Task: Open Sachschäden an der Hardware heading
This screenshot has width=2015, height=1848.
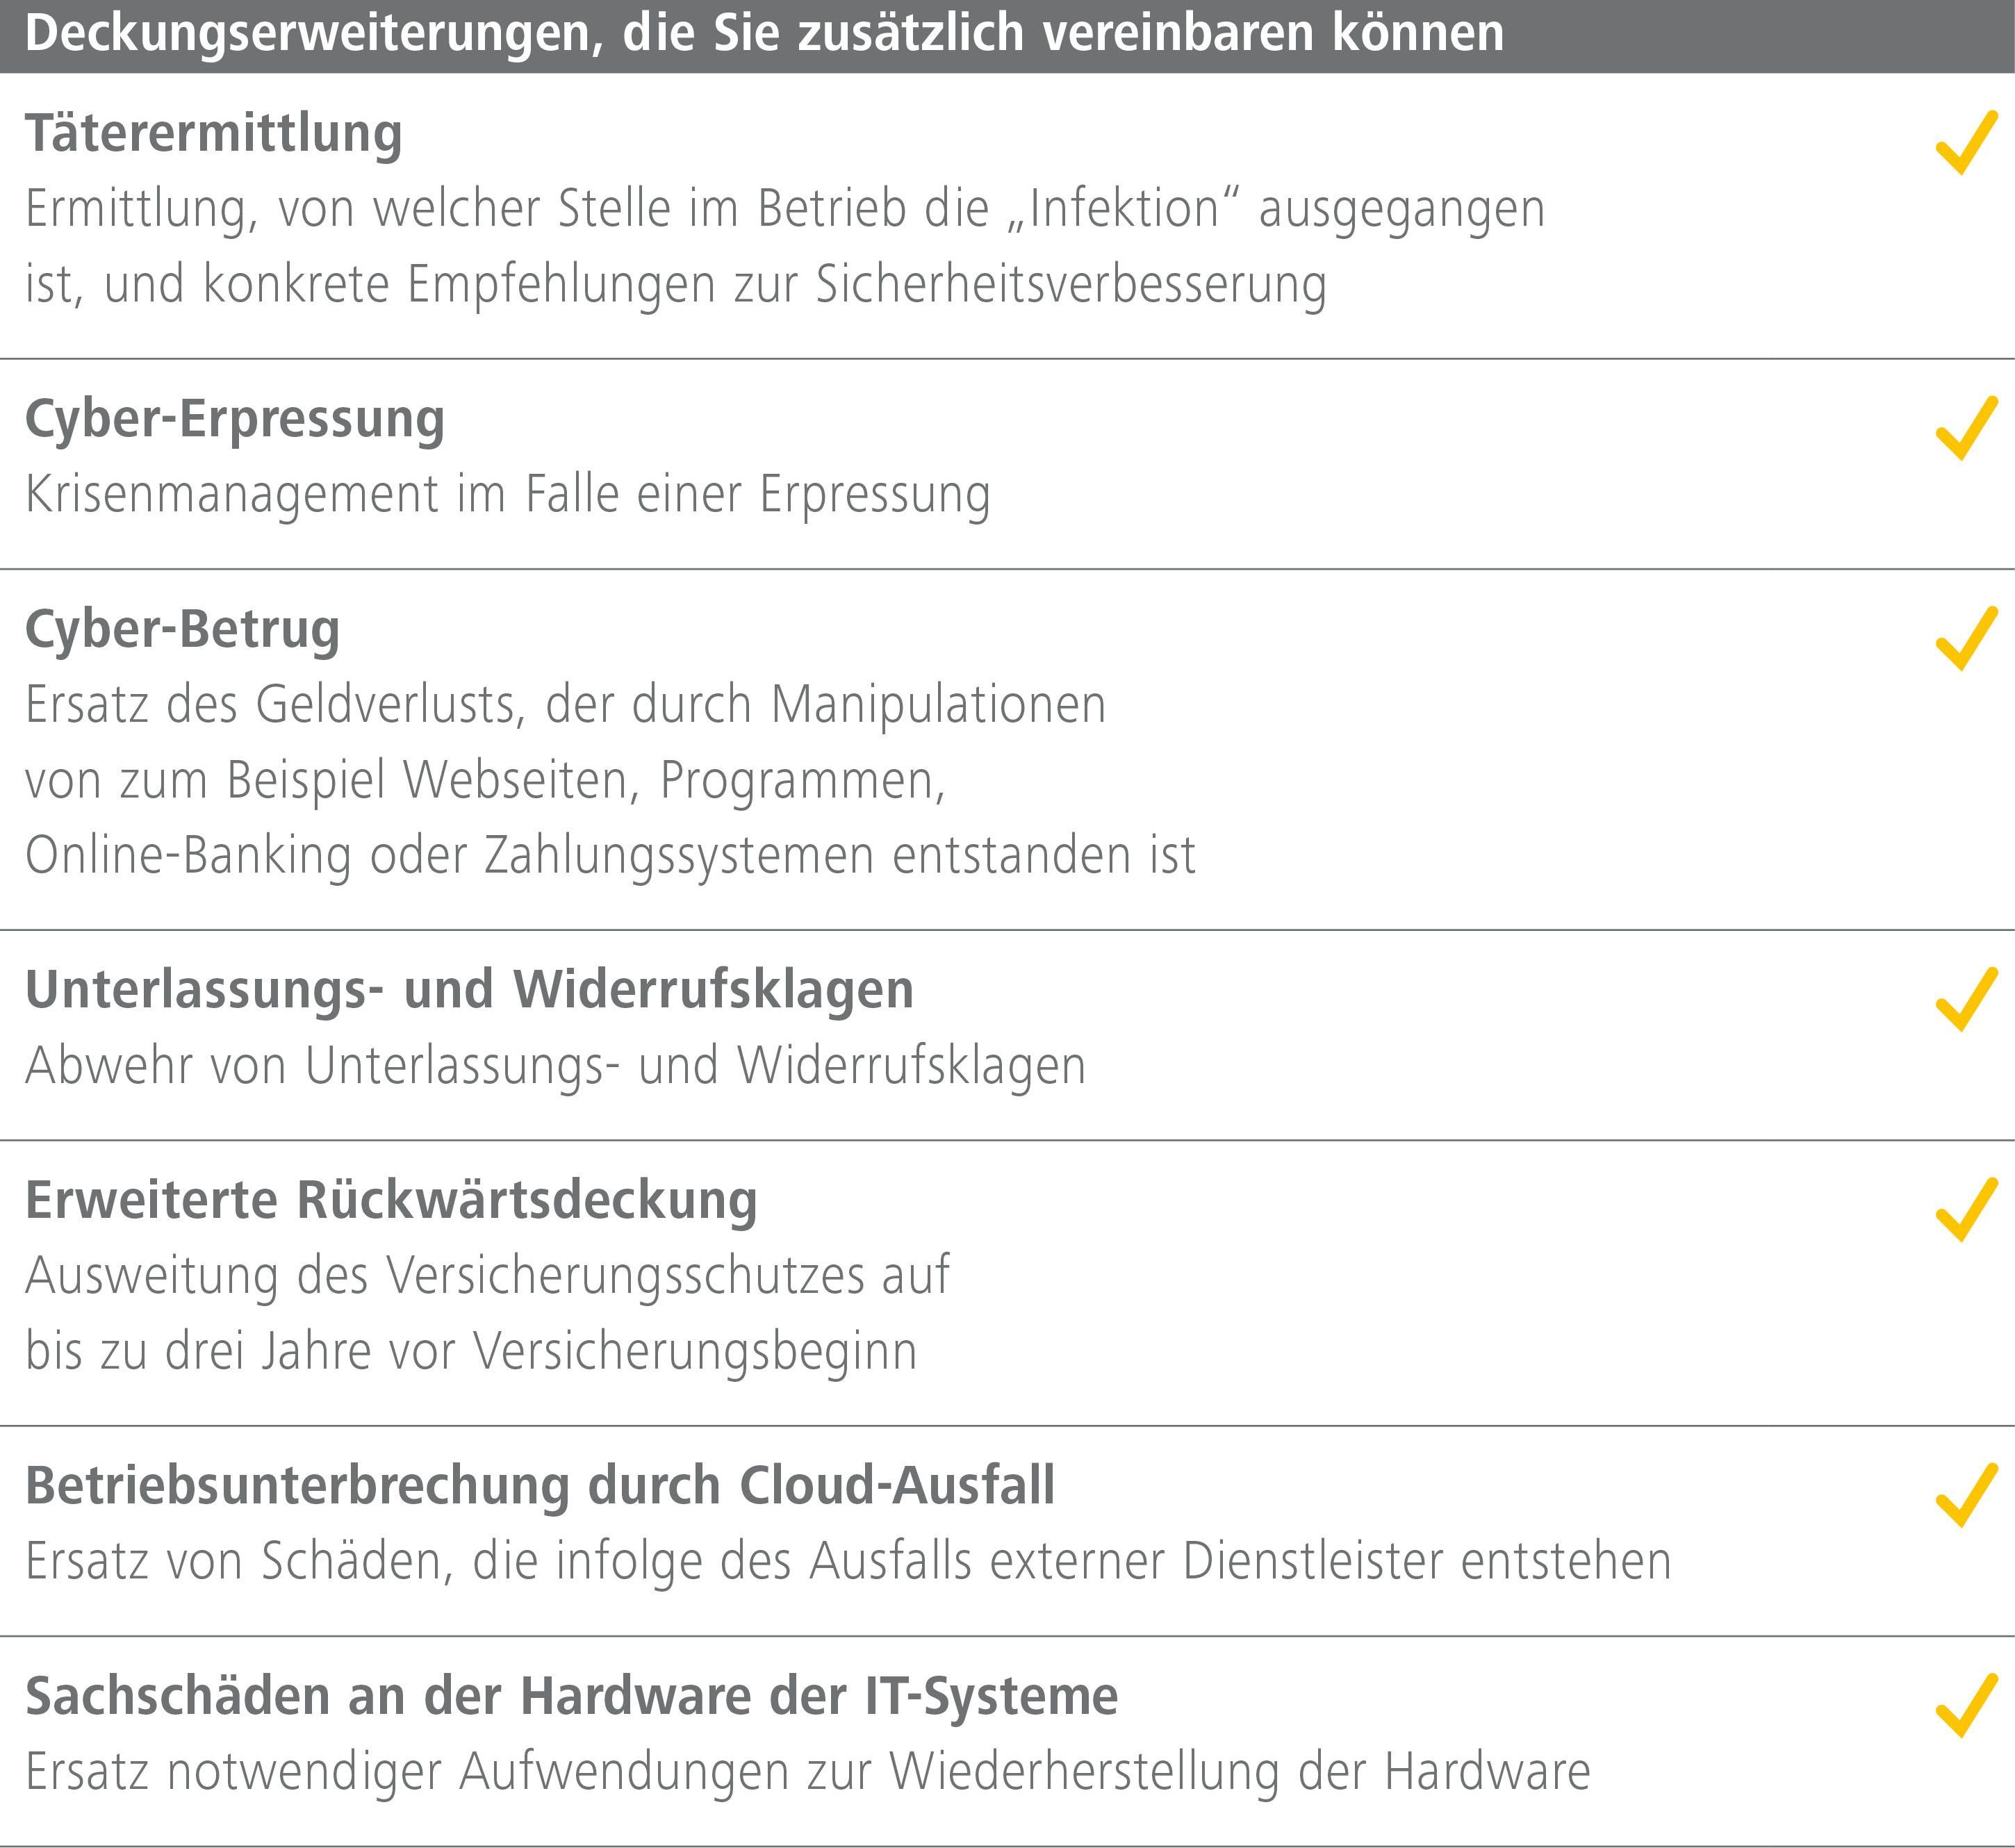Action: [572, 1696]
